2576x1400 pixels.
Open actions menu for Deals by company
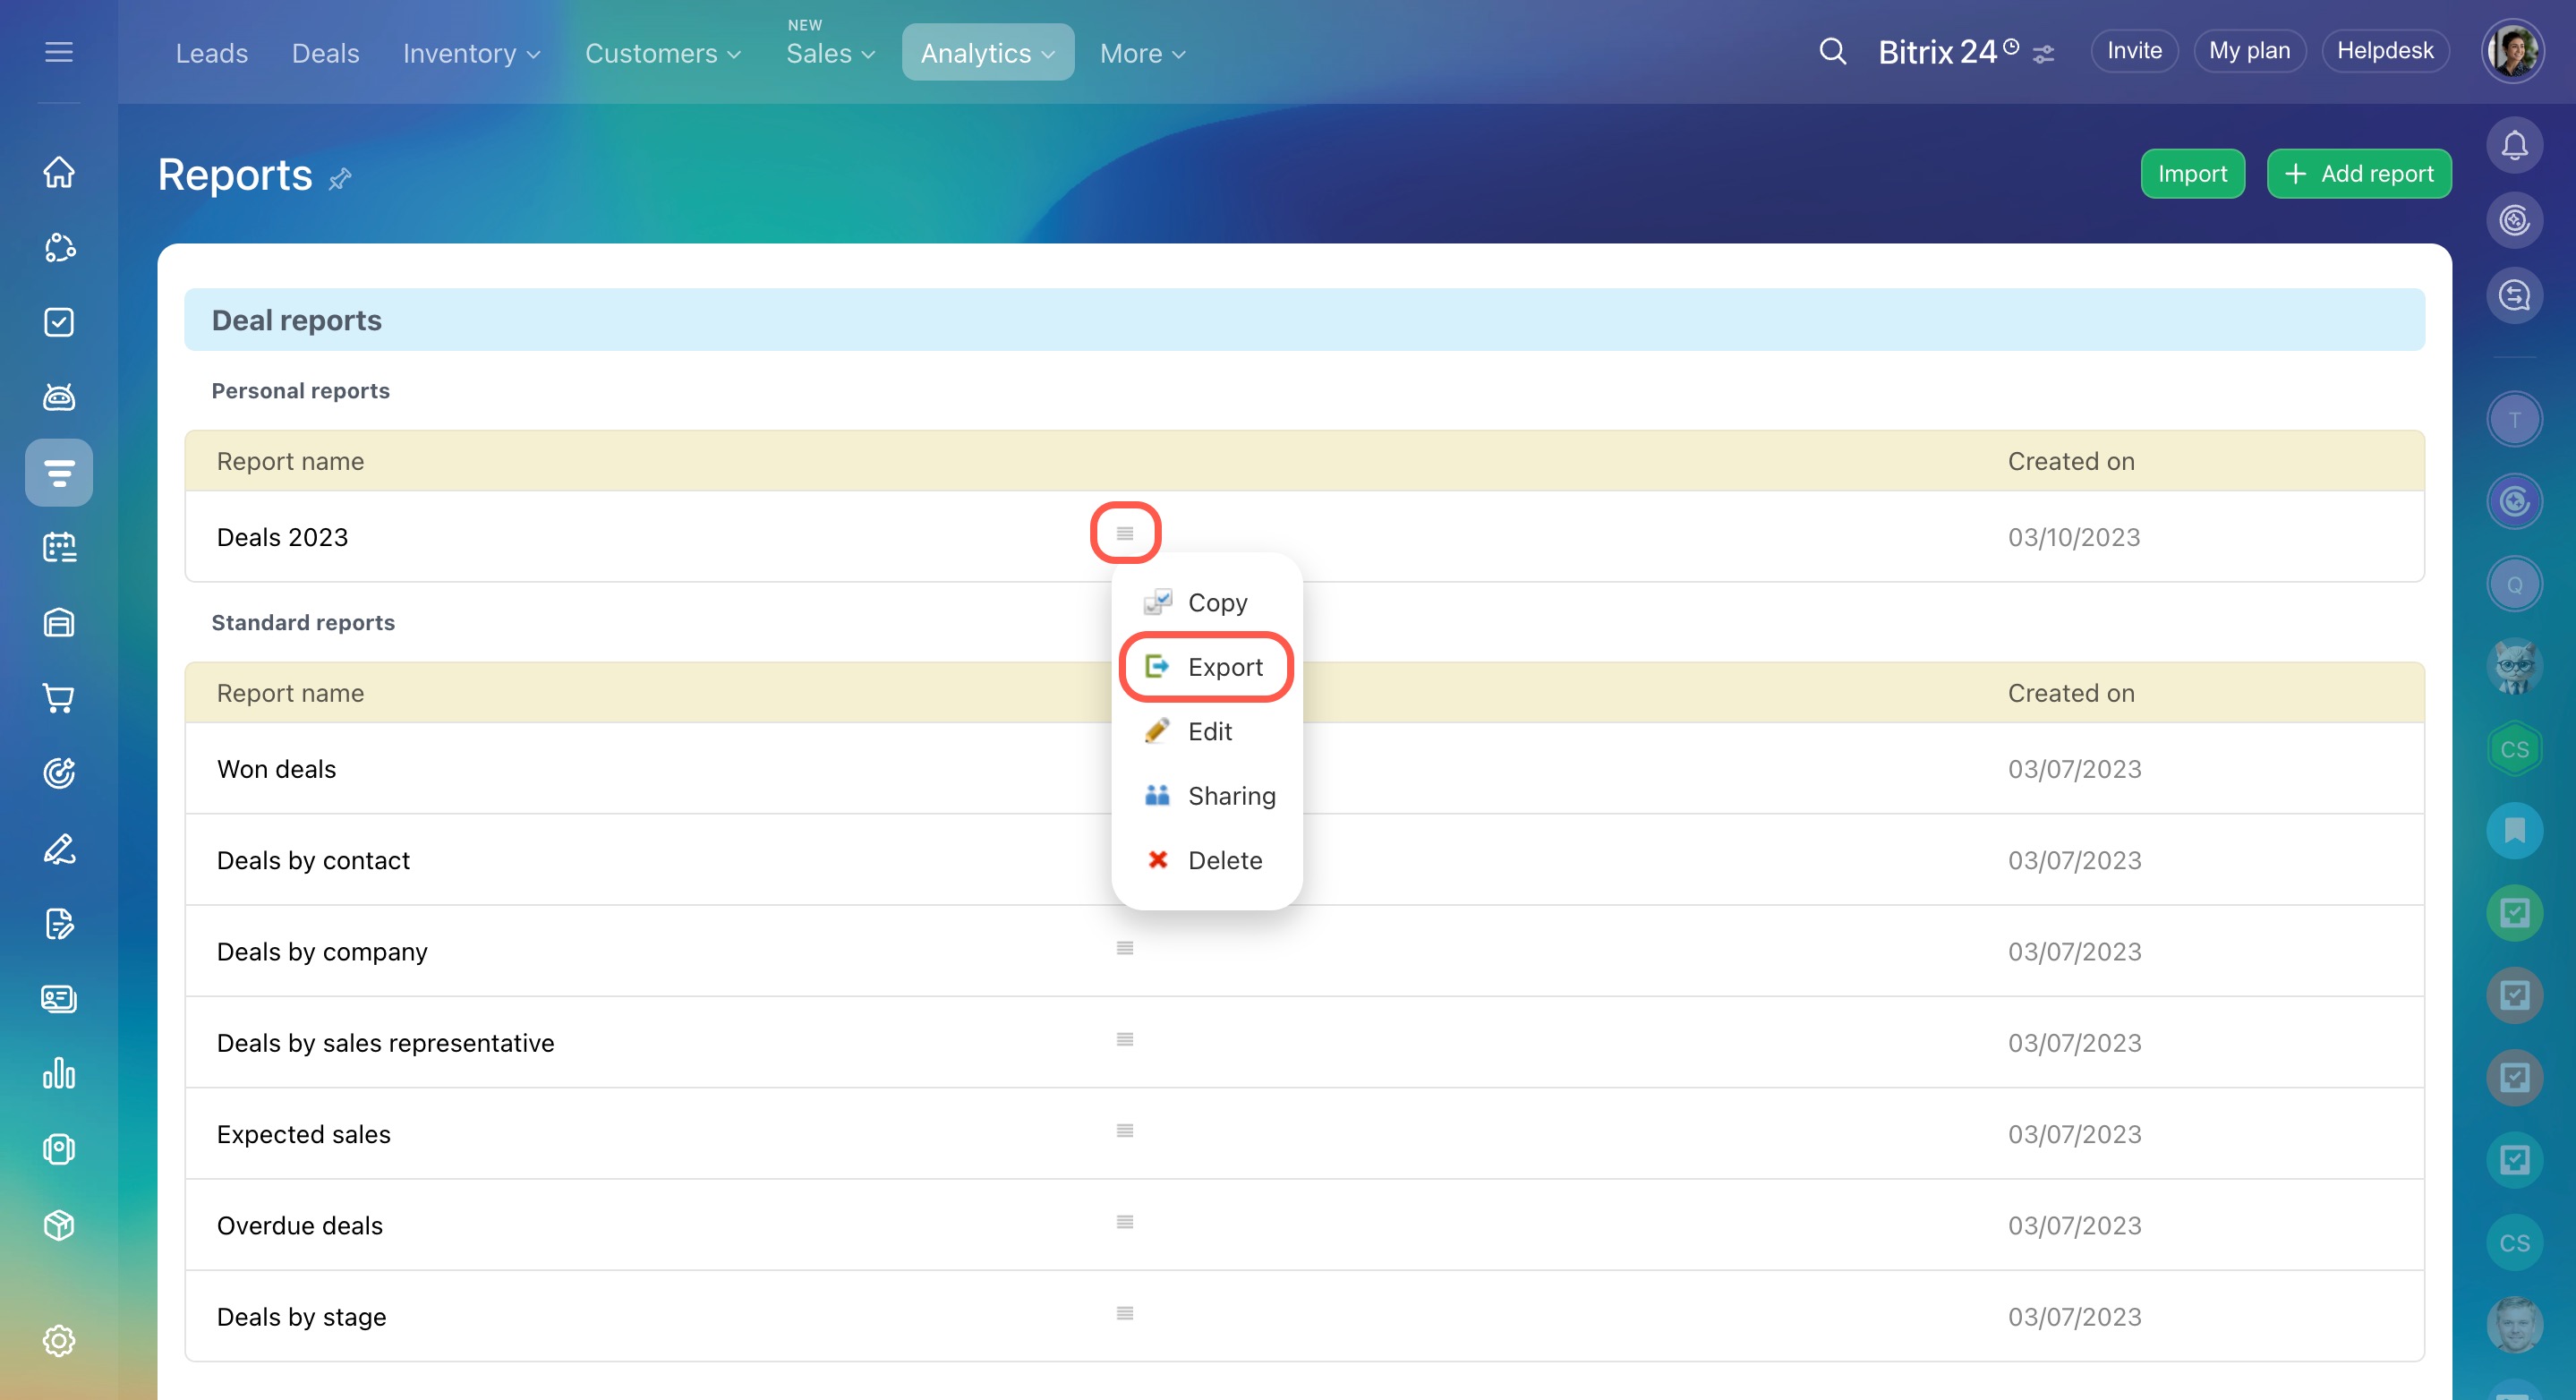point(1125,948)
